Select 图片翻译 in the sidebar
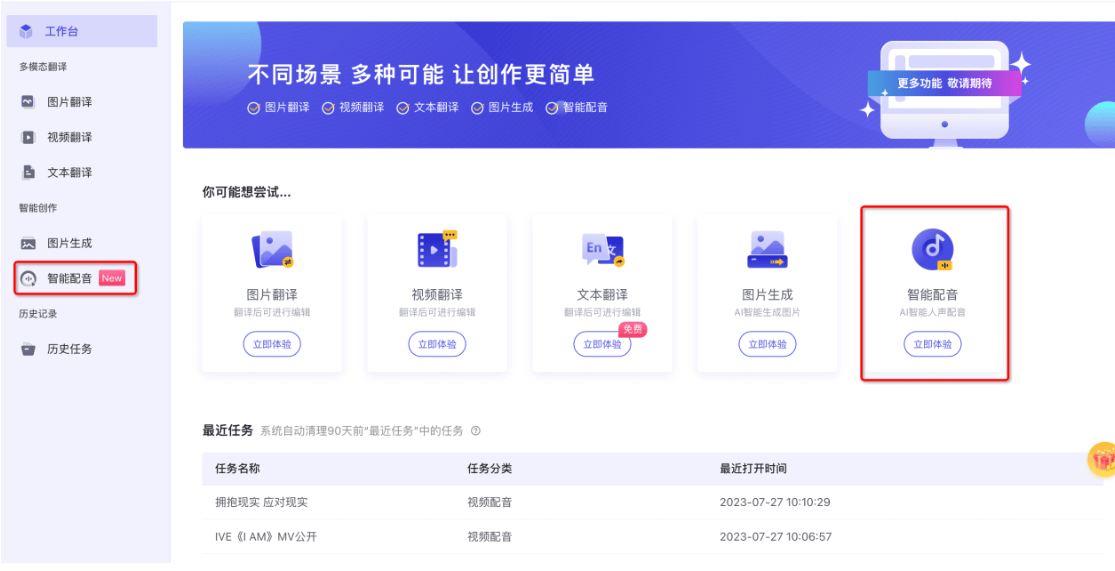Image resolution: width=1115 pixels, height=571 pixels. 70,102
